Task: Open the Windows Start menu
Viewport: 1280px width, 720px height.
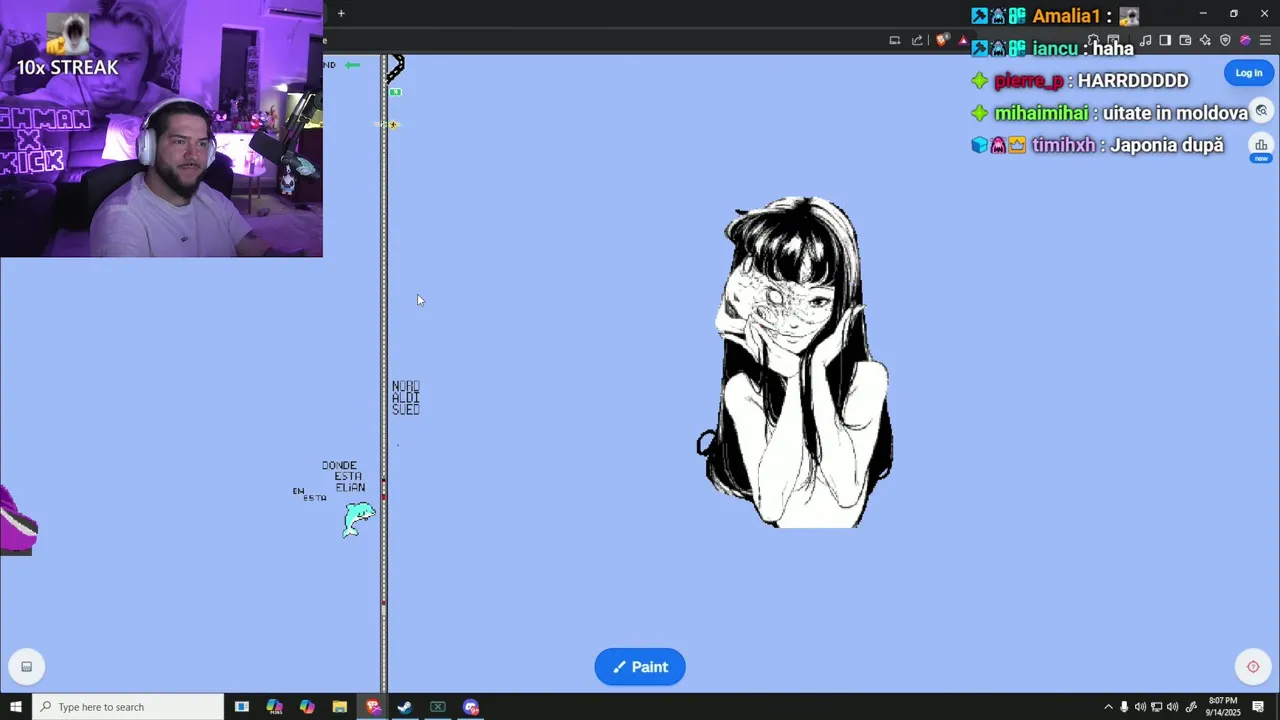Action: [x=15, y=707]
